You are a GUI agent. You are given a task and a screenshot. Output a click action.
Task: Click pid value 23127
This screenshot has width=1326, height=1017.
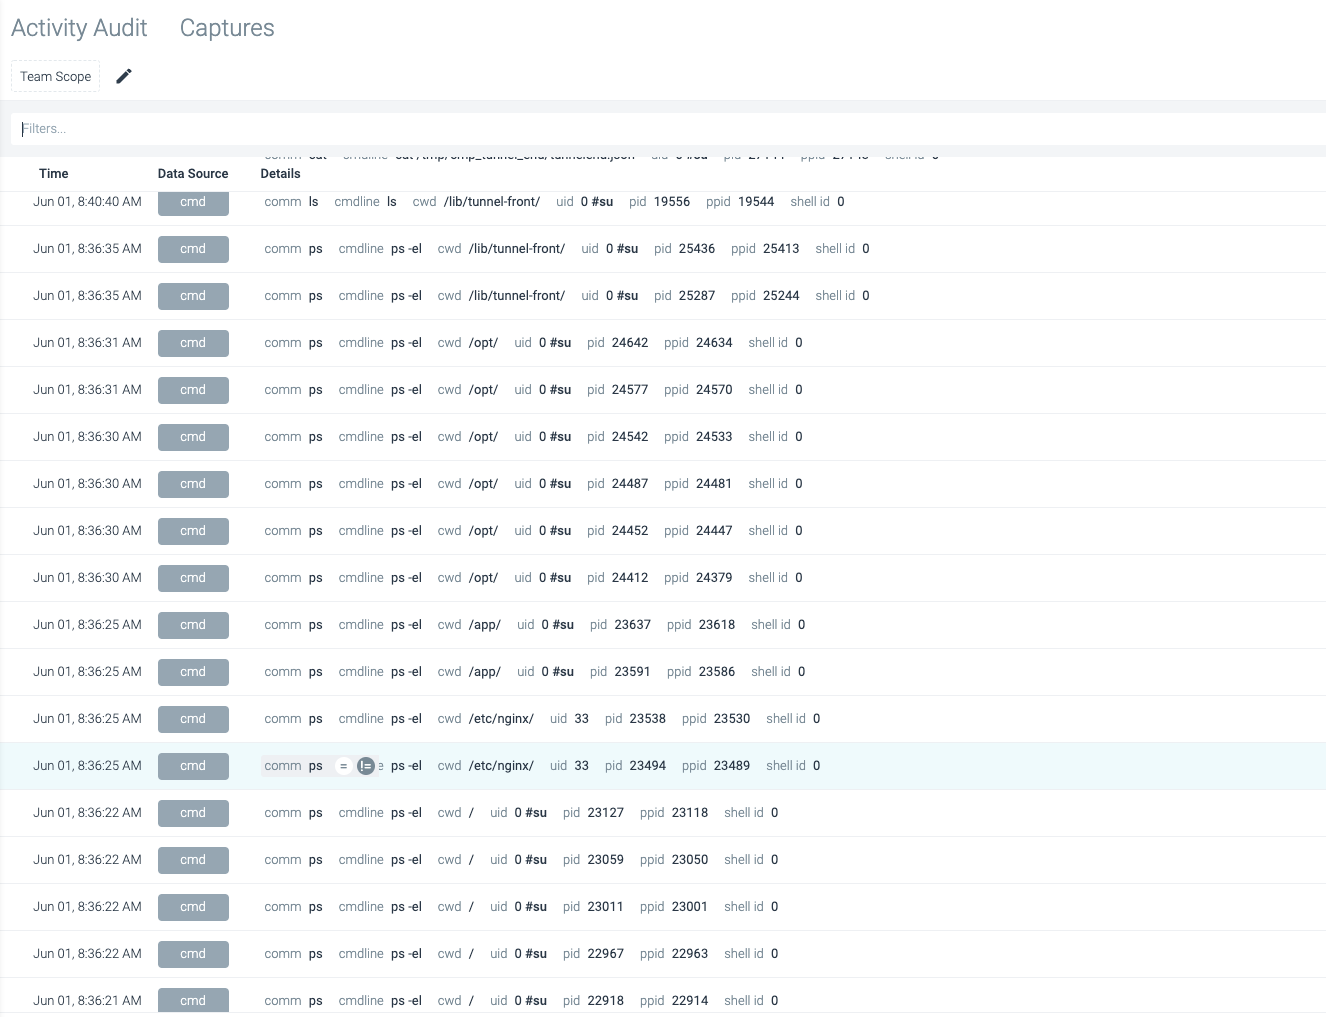(x=606, y=813)
